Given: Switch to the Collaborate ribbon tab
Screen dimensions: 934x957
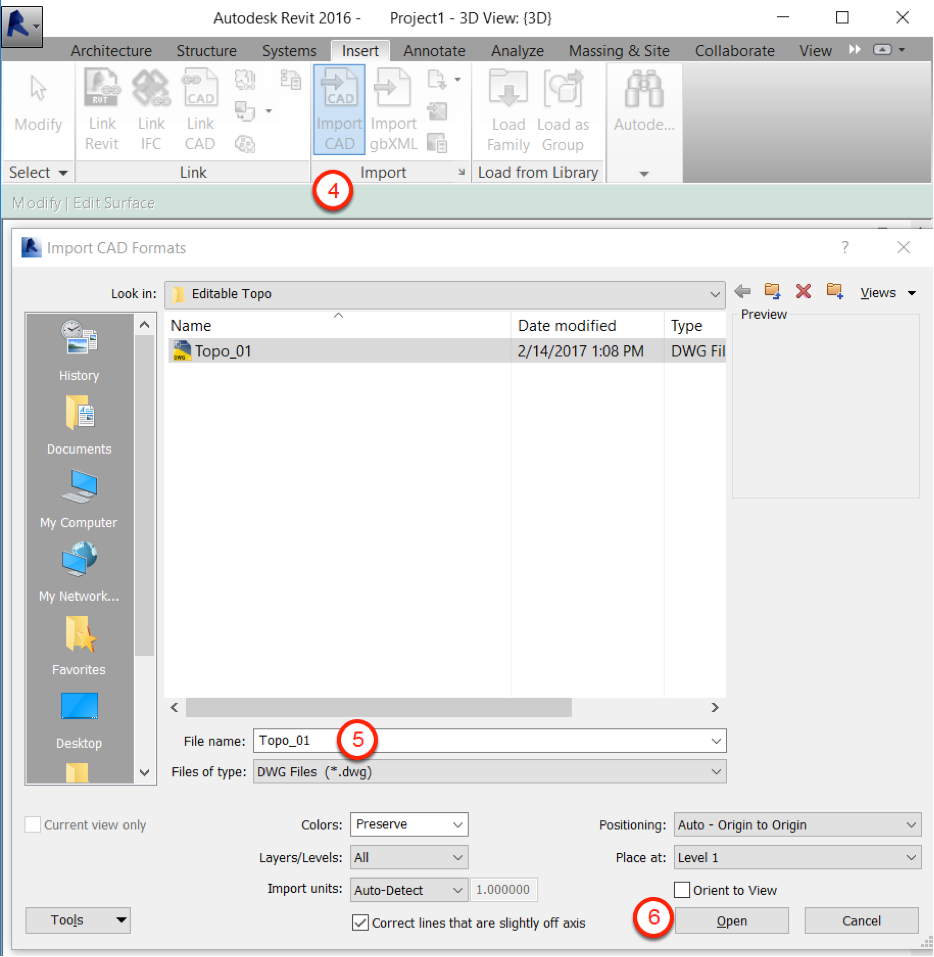Looking at the screenshot, I should 734,51.
